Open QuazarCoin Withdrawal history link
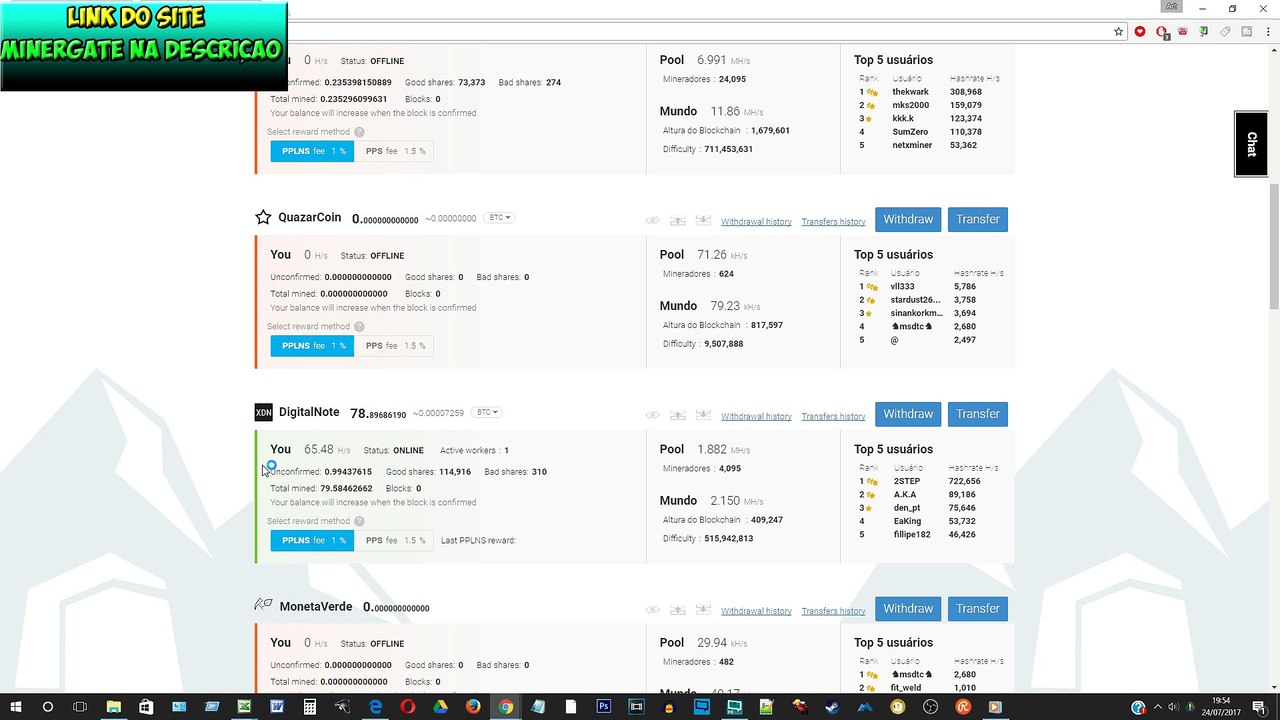This screenshot has height=720, width=1280. (756, 222)
